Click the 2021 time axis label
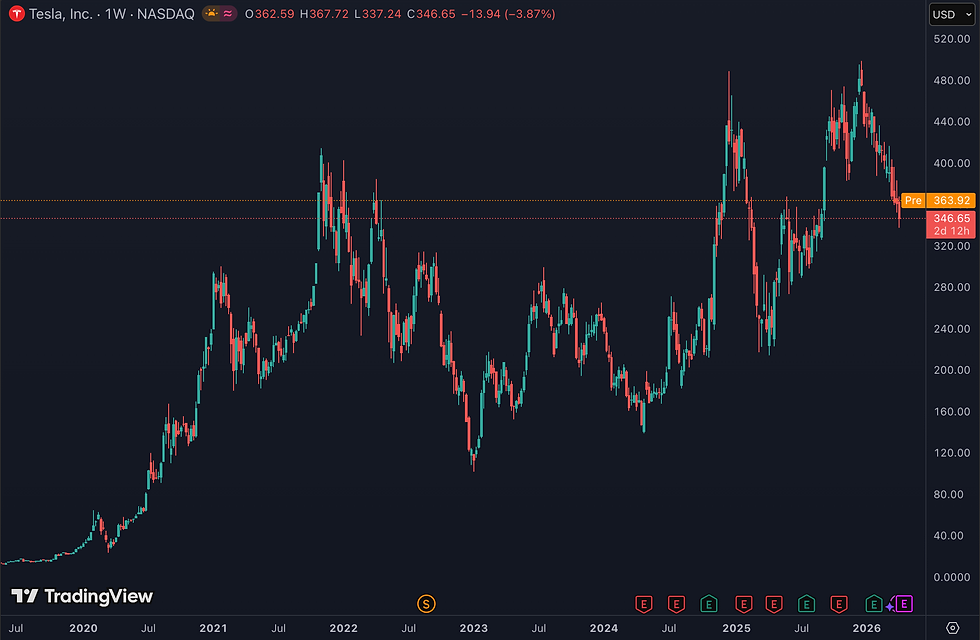980x640 pixels. (213, 628)
